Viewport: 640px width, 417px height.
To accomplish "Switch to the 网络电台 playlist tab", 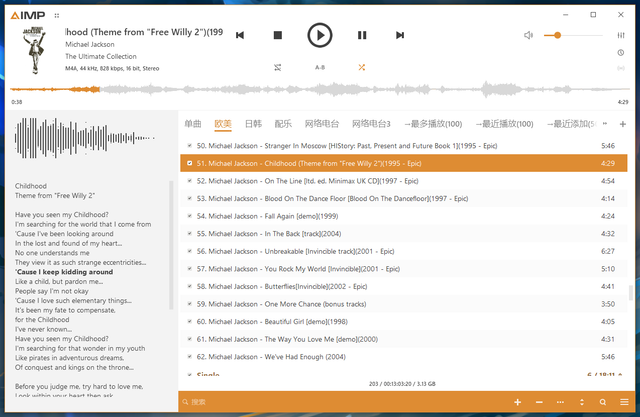I will click(322, 124).
